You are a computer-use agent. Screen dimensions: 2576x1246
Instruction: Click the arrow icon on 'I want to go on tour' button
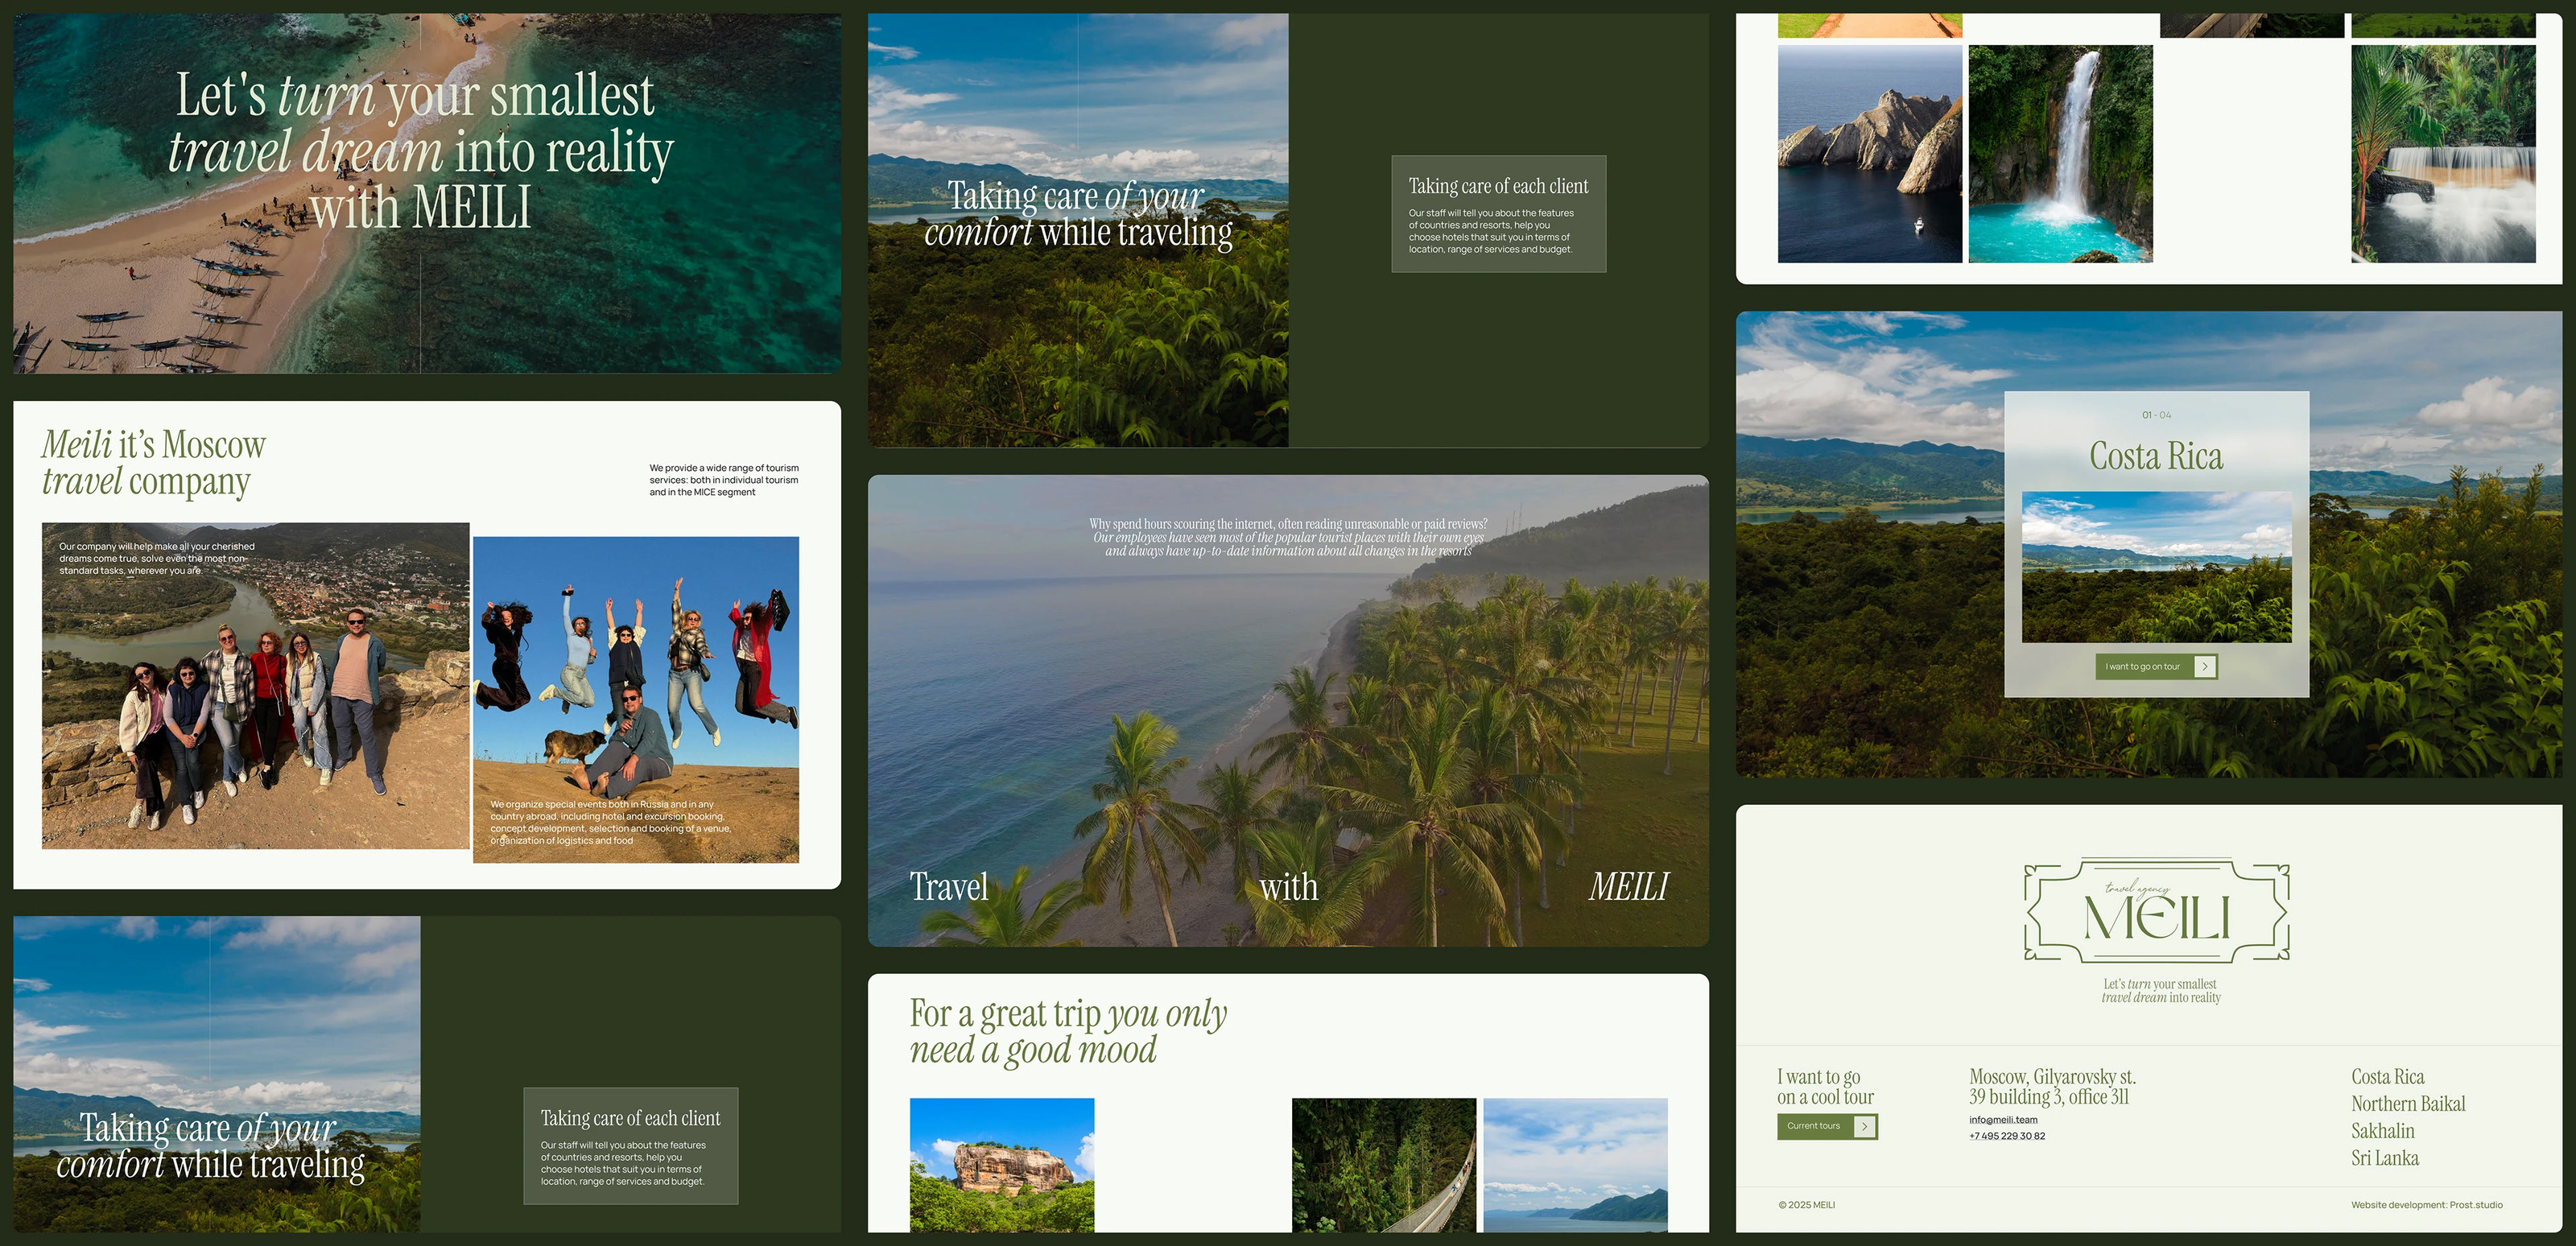[x=2204, y=667]
